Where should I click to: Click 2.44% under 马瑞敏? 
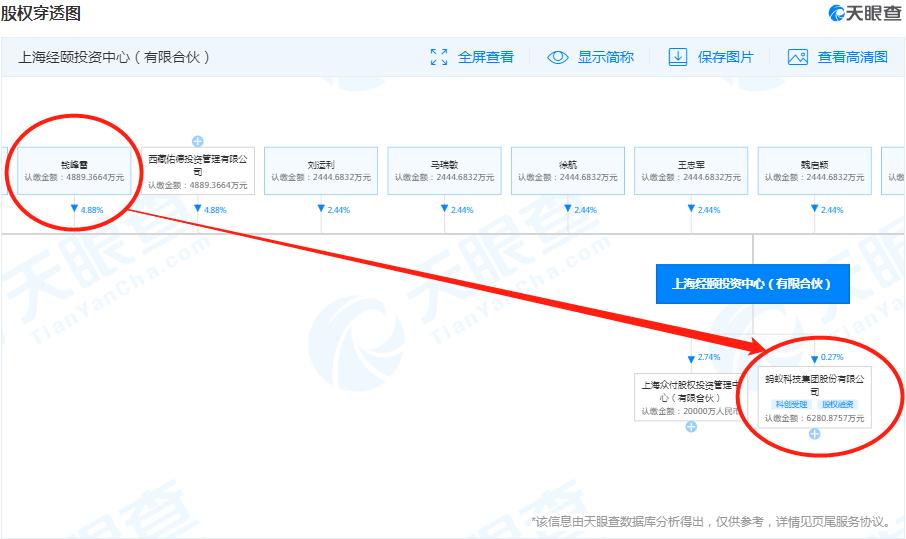pyautogui.click(x=462, y=210)
